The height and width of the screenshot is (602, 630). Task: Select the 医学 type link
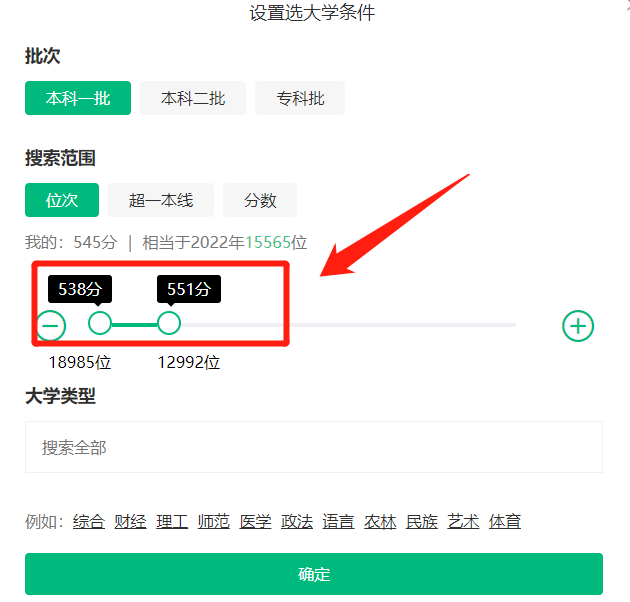[255, 522]
